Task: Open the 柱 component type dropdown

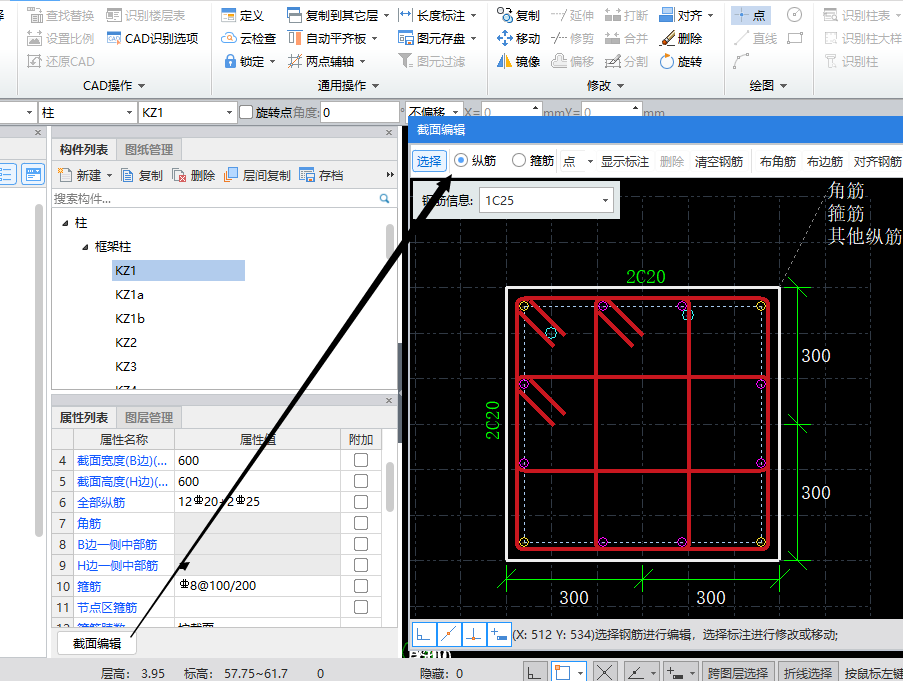Action: tap(130, 112)
